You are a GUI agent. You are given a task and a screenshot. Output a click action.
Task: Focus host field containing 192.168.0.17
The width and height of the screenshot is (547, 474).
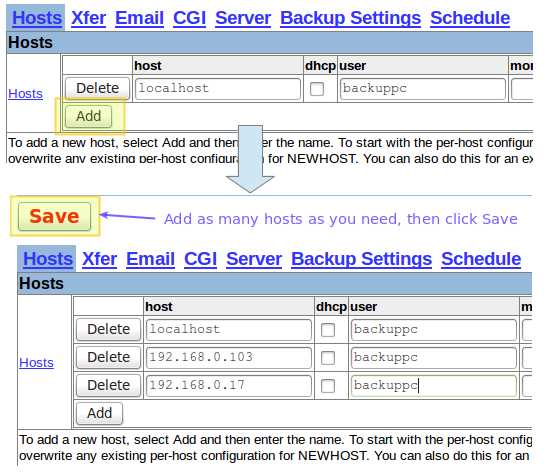click(229, 385)
